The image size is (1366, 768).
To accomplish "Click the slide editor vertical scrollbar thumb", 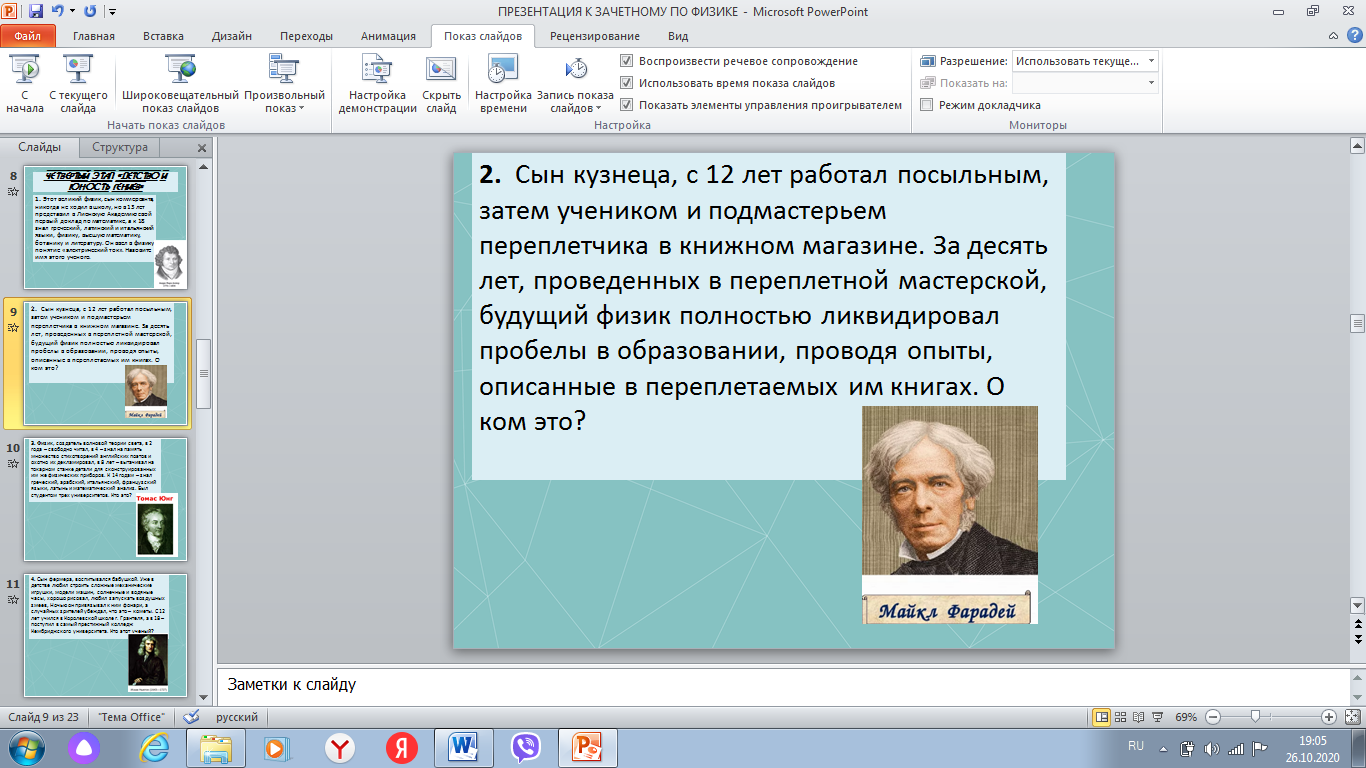I will (1357, 323).
